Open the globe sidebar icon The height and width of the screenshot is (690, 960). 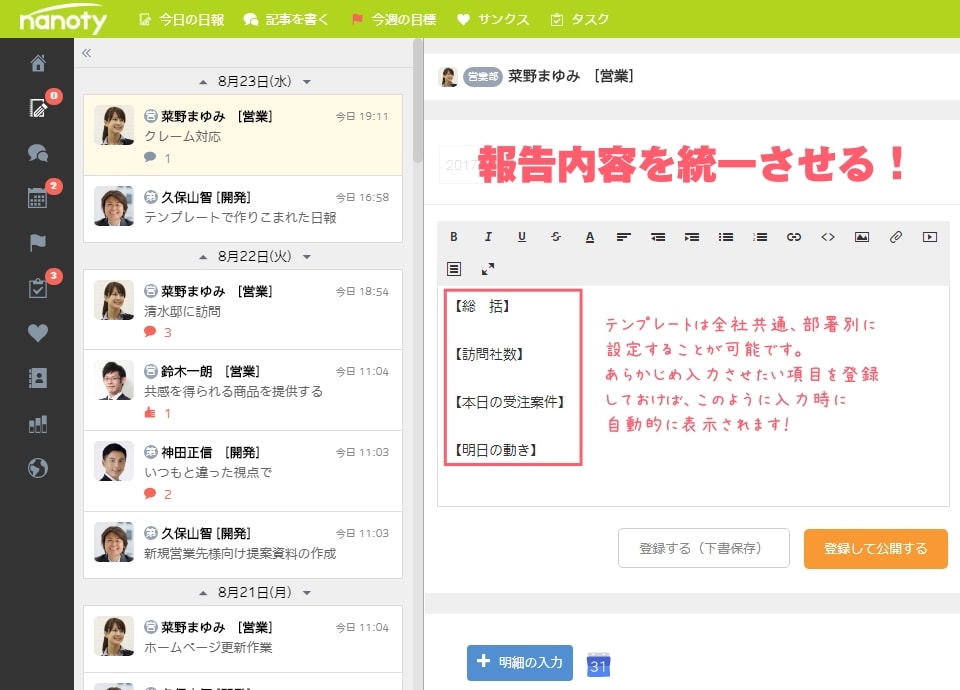click(x=38, y=468)
